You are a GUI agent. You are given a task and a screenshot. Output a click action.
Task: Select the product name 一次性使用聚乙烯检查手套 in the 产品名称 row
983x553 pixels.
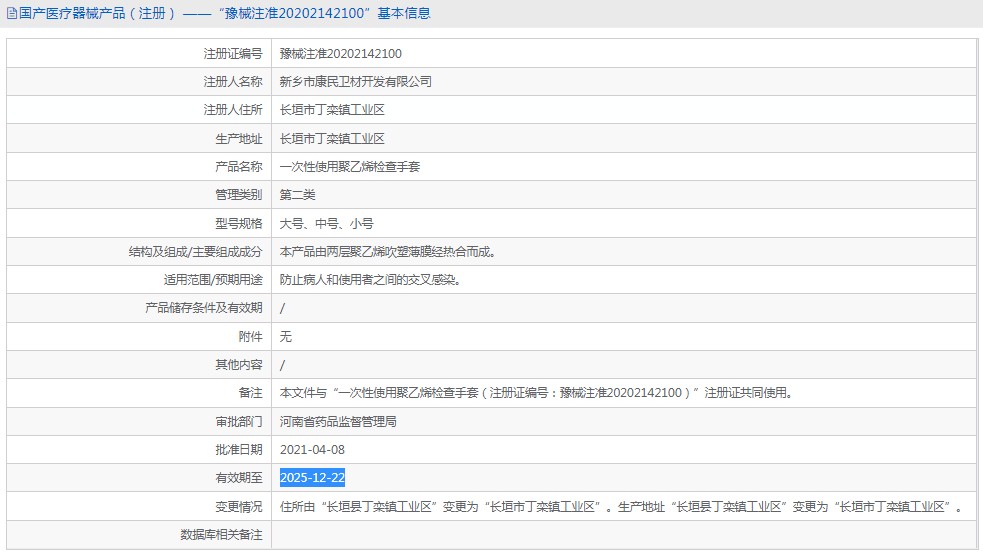tap(350, 167)
